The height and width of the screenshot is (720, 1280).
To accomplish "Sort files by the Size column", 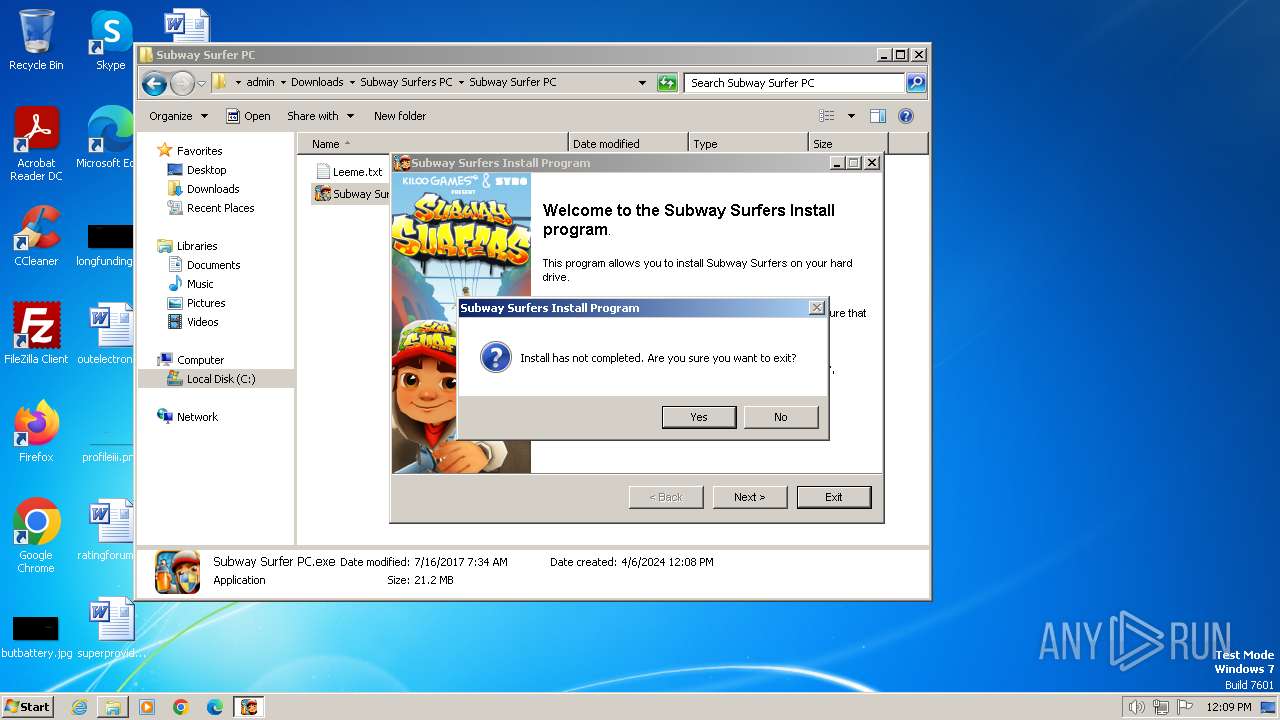I will (848, 144).
